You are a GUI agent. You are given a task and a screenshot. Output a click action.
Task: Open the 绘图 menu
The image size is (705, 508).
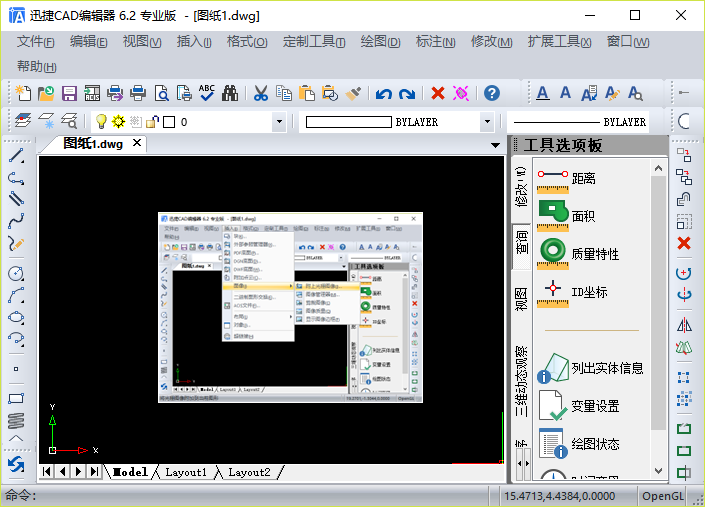tap(380, 42)
